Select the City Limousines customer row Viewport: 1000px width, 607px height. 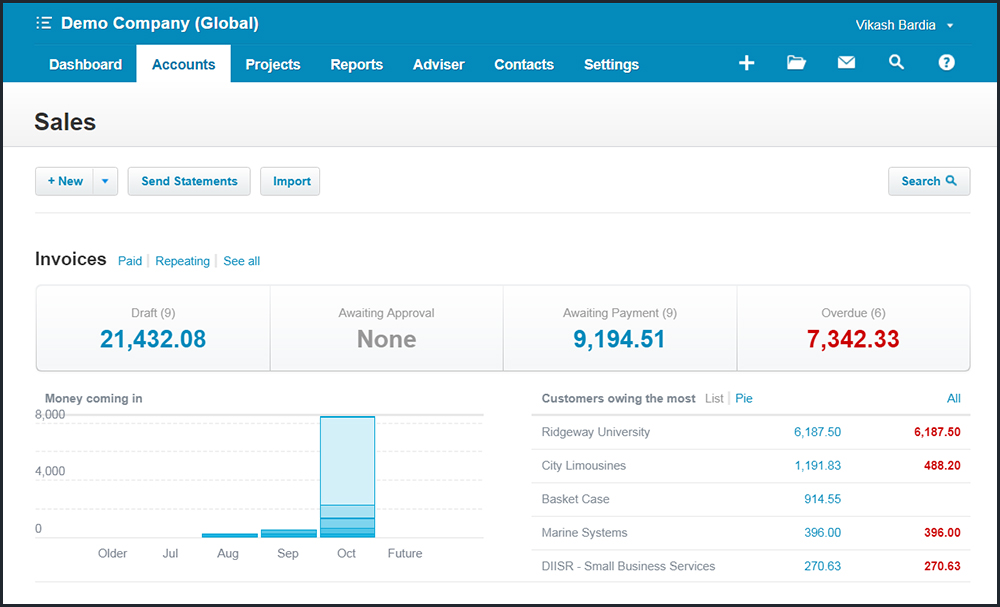751,465
